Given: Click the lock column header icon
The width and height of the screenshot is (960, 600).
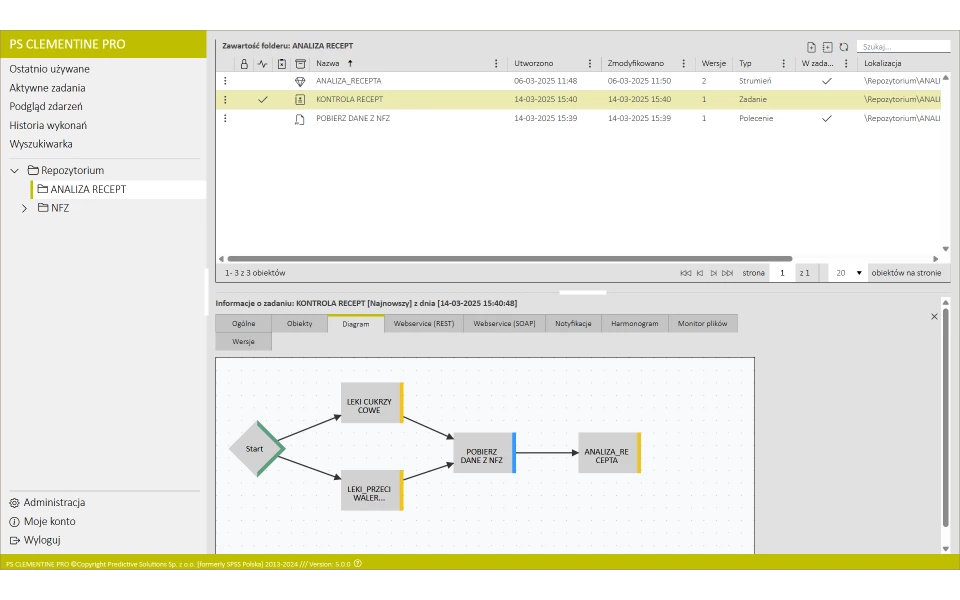Looking at the screenshot, I should 244,63.
